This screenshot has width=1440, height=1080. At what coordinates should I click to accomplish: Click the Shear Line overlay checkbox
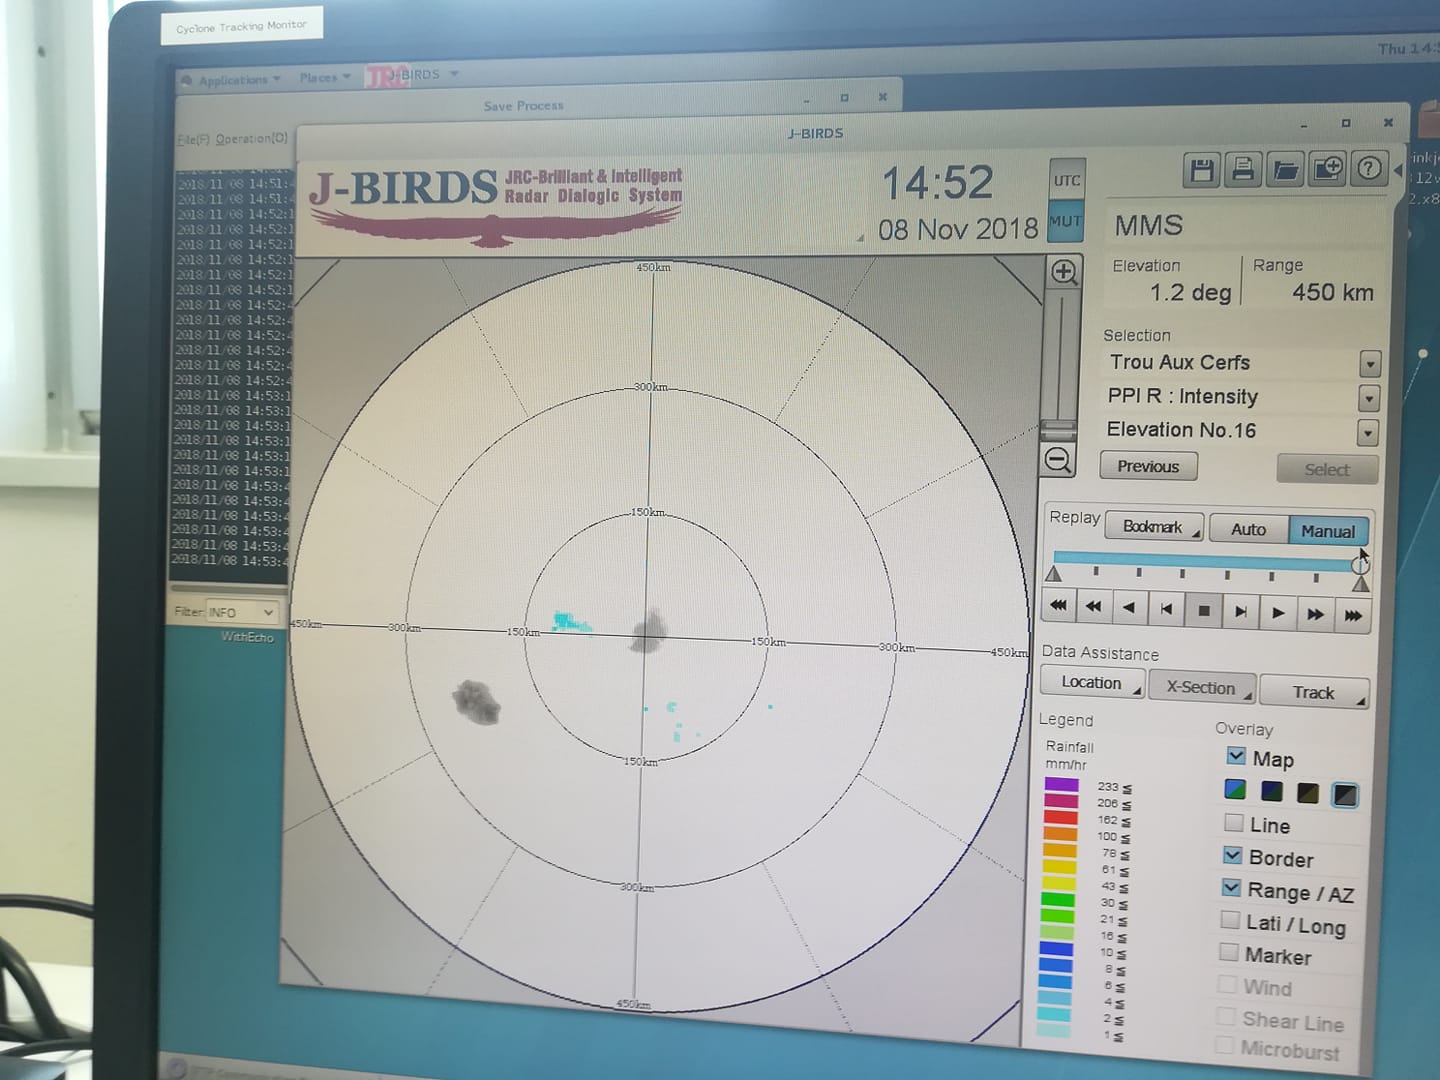tap(1226, 1016)
